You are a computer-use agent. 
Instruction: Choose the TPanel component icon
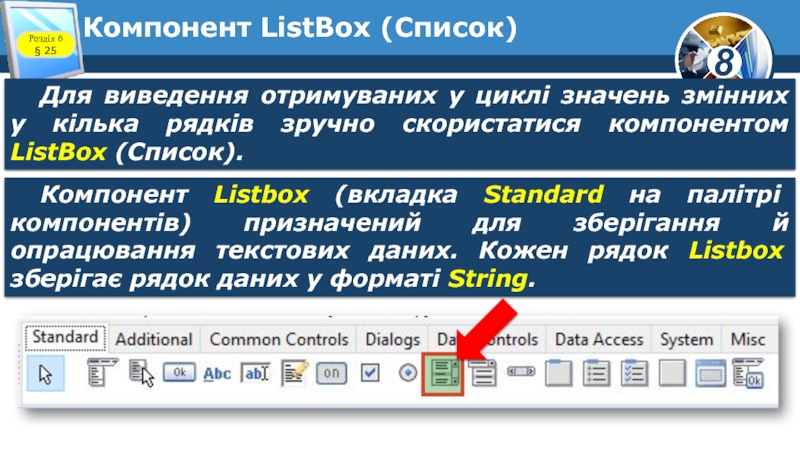coord(672,373)
